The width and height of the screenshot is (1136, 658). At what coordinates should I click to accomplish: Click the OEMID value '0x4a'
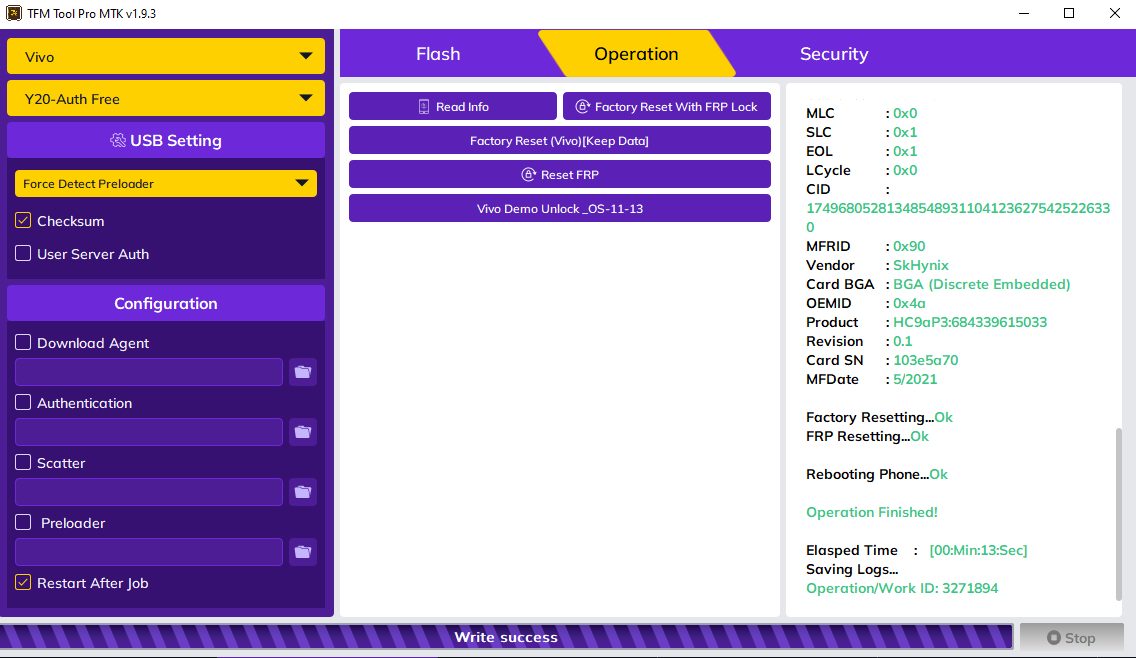[x=909, y=303]
